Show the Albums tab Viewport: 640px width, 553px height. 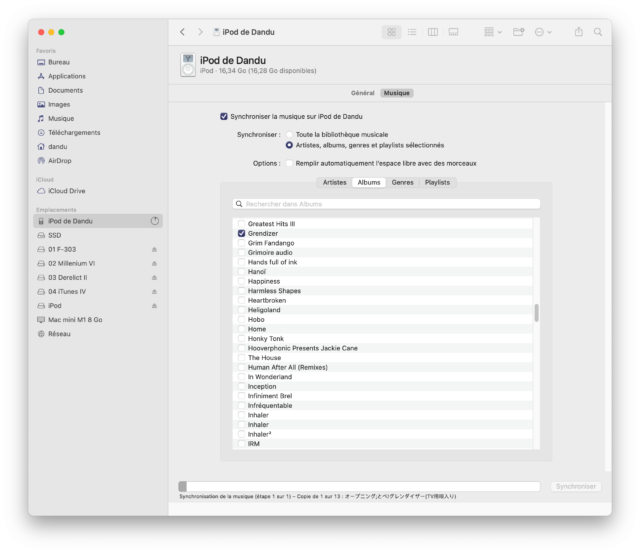[x=369, y=182]
